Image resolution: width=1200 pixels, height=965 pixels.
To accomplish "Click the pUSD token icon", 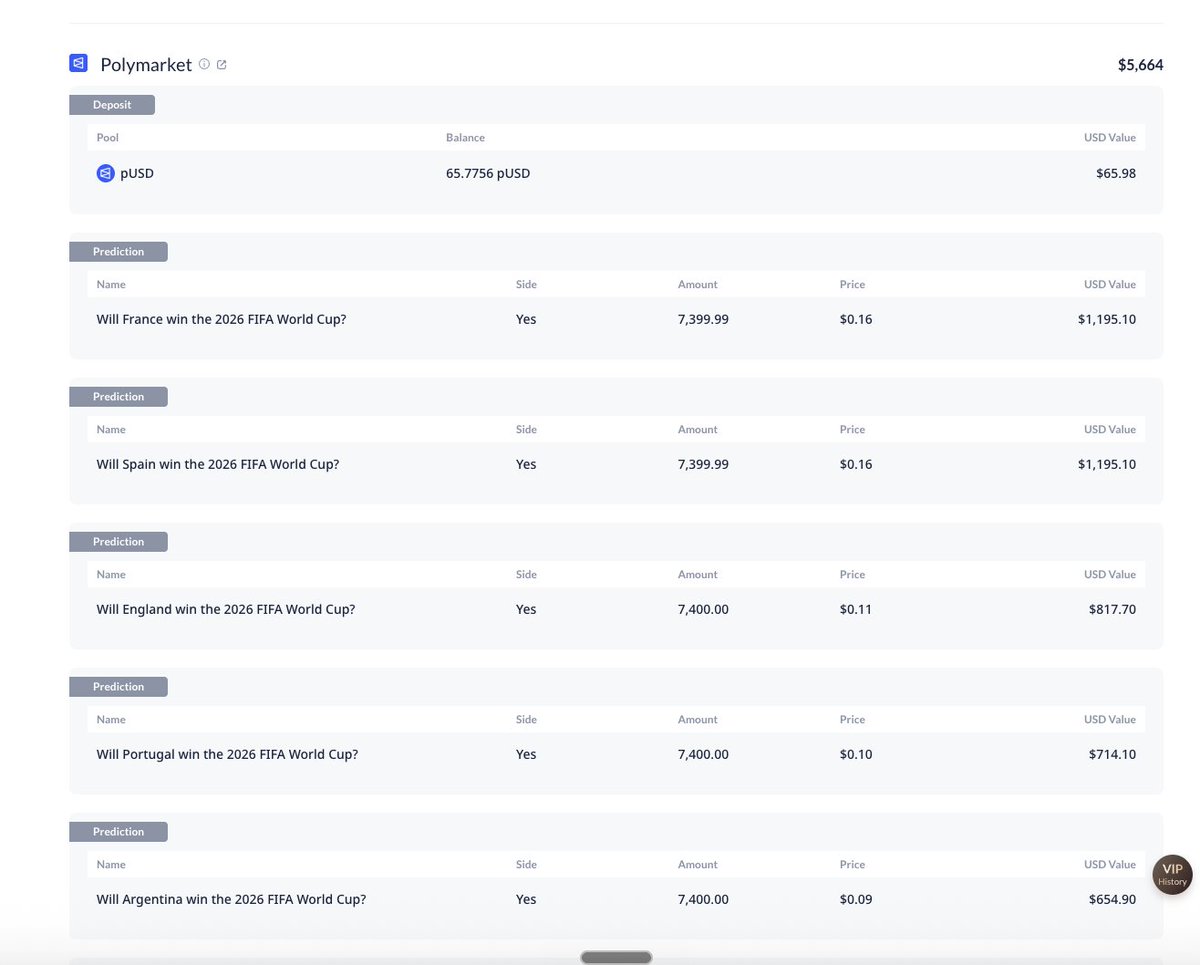I will coord(106,173).
